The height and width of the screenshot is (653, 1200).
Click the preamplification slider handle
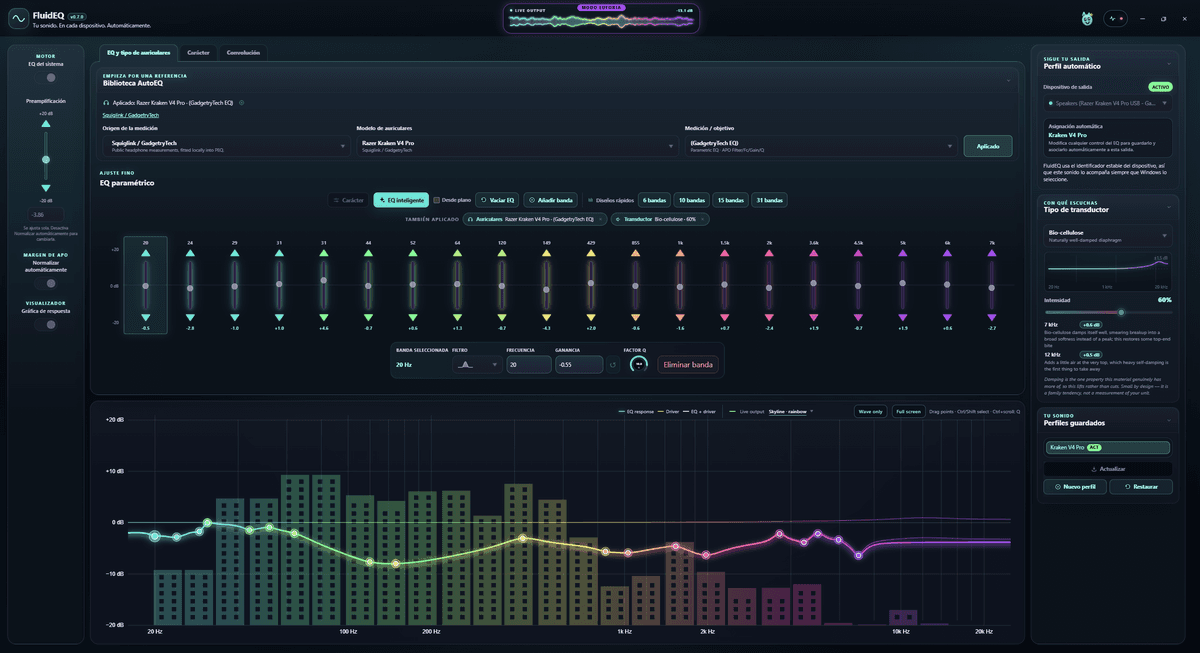click(45, 159)
